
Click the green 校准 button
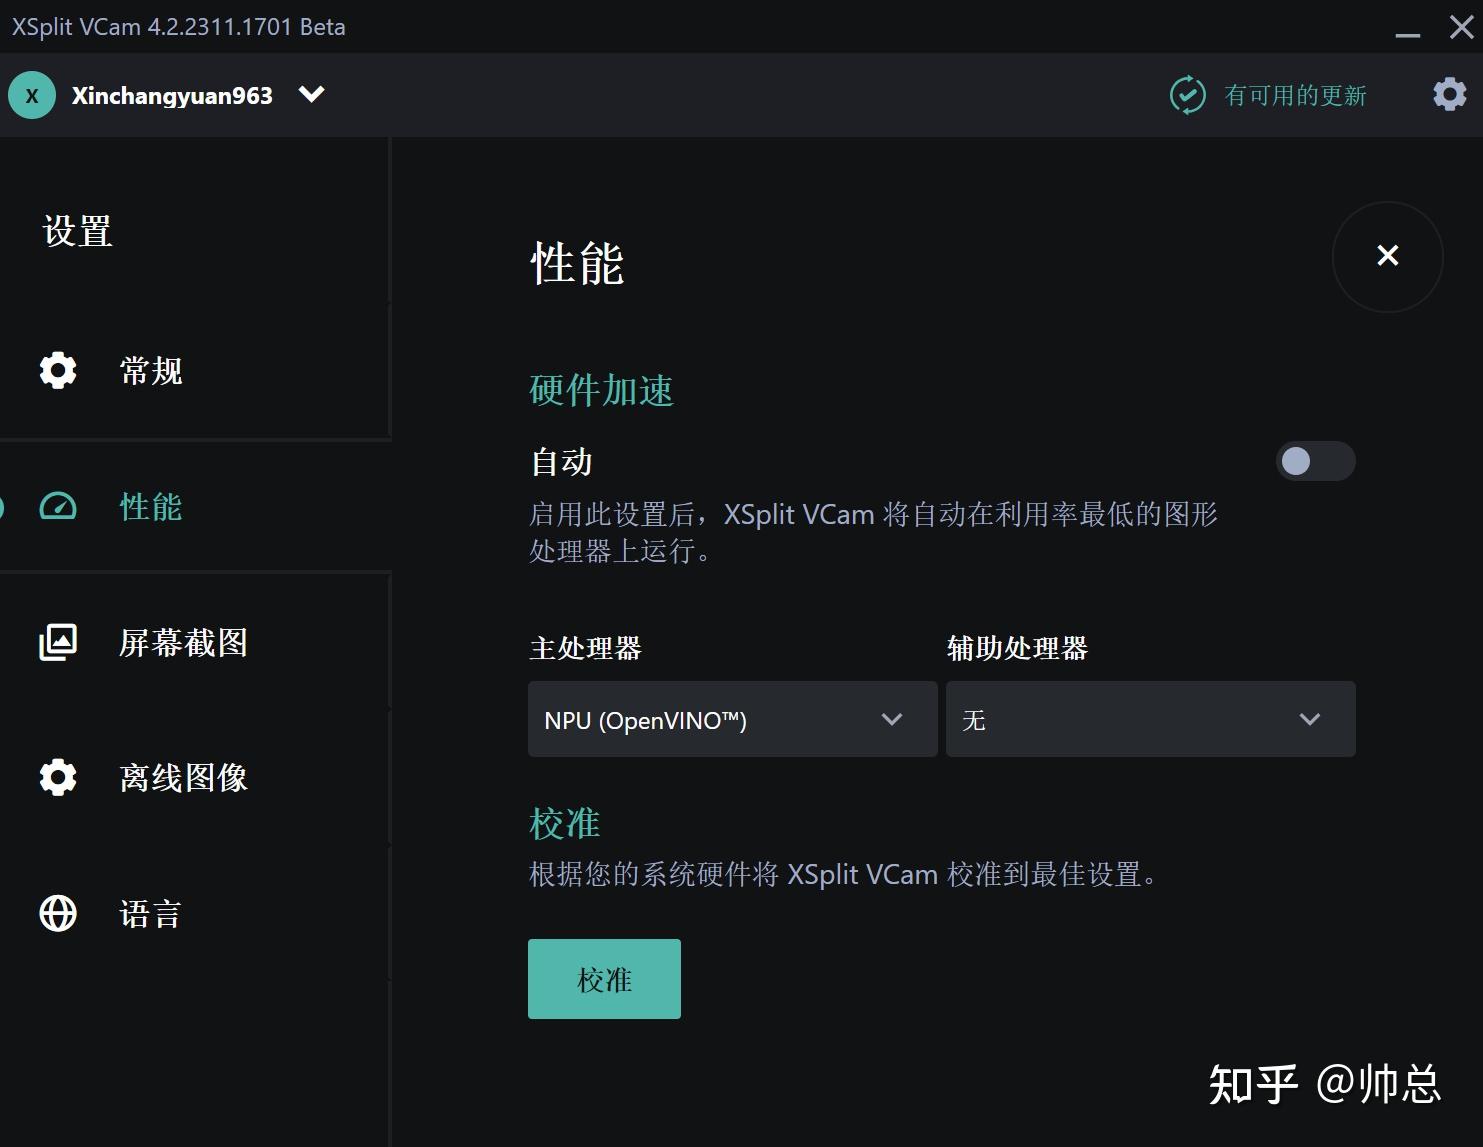(604, 979)
